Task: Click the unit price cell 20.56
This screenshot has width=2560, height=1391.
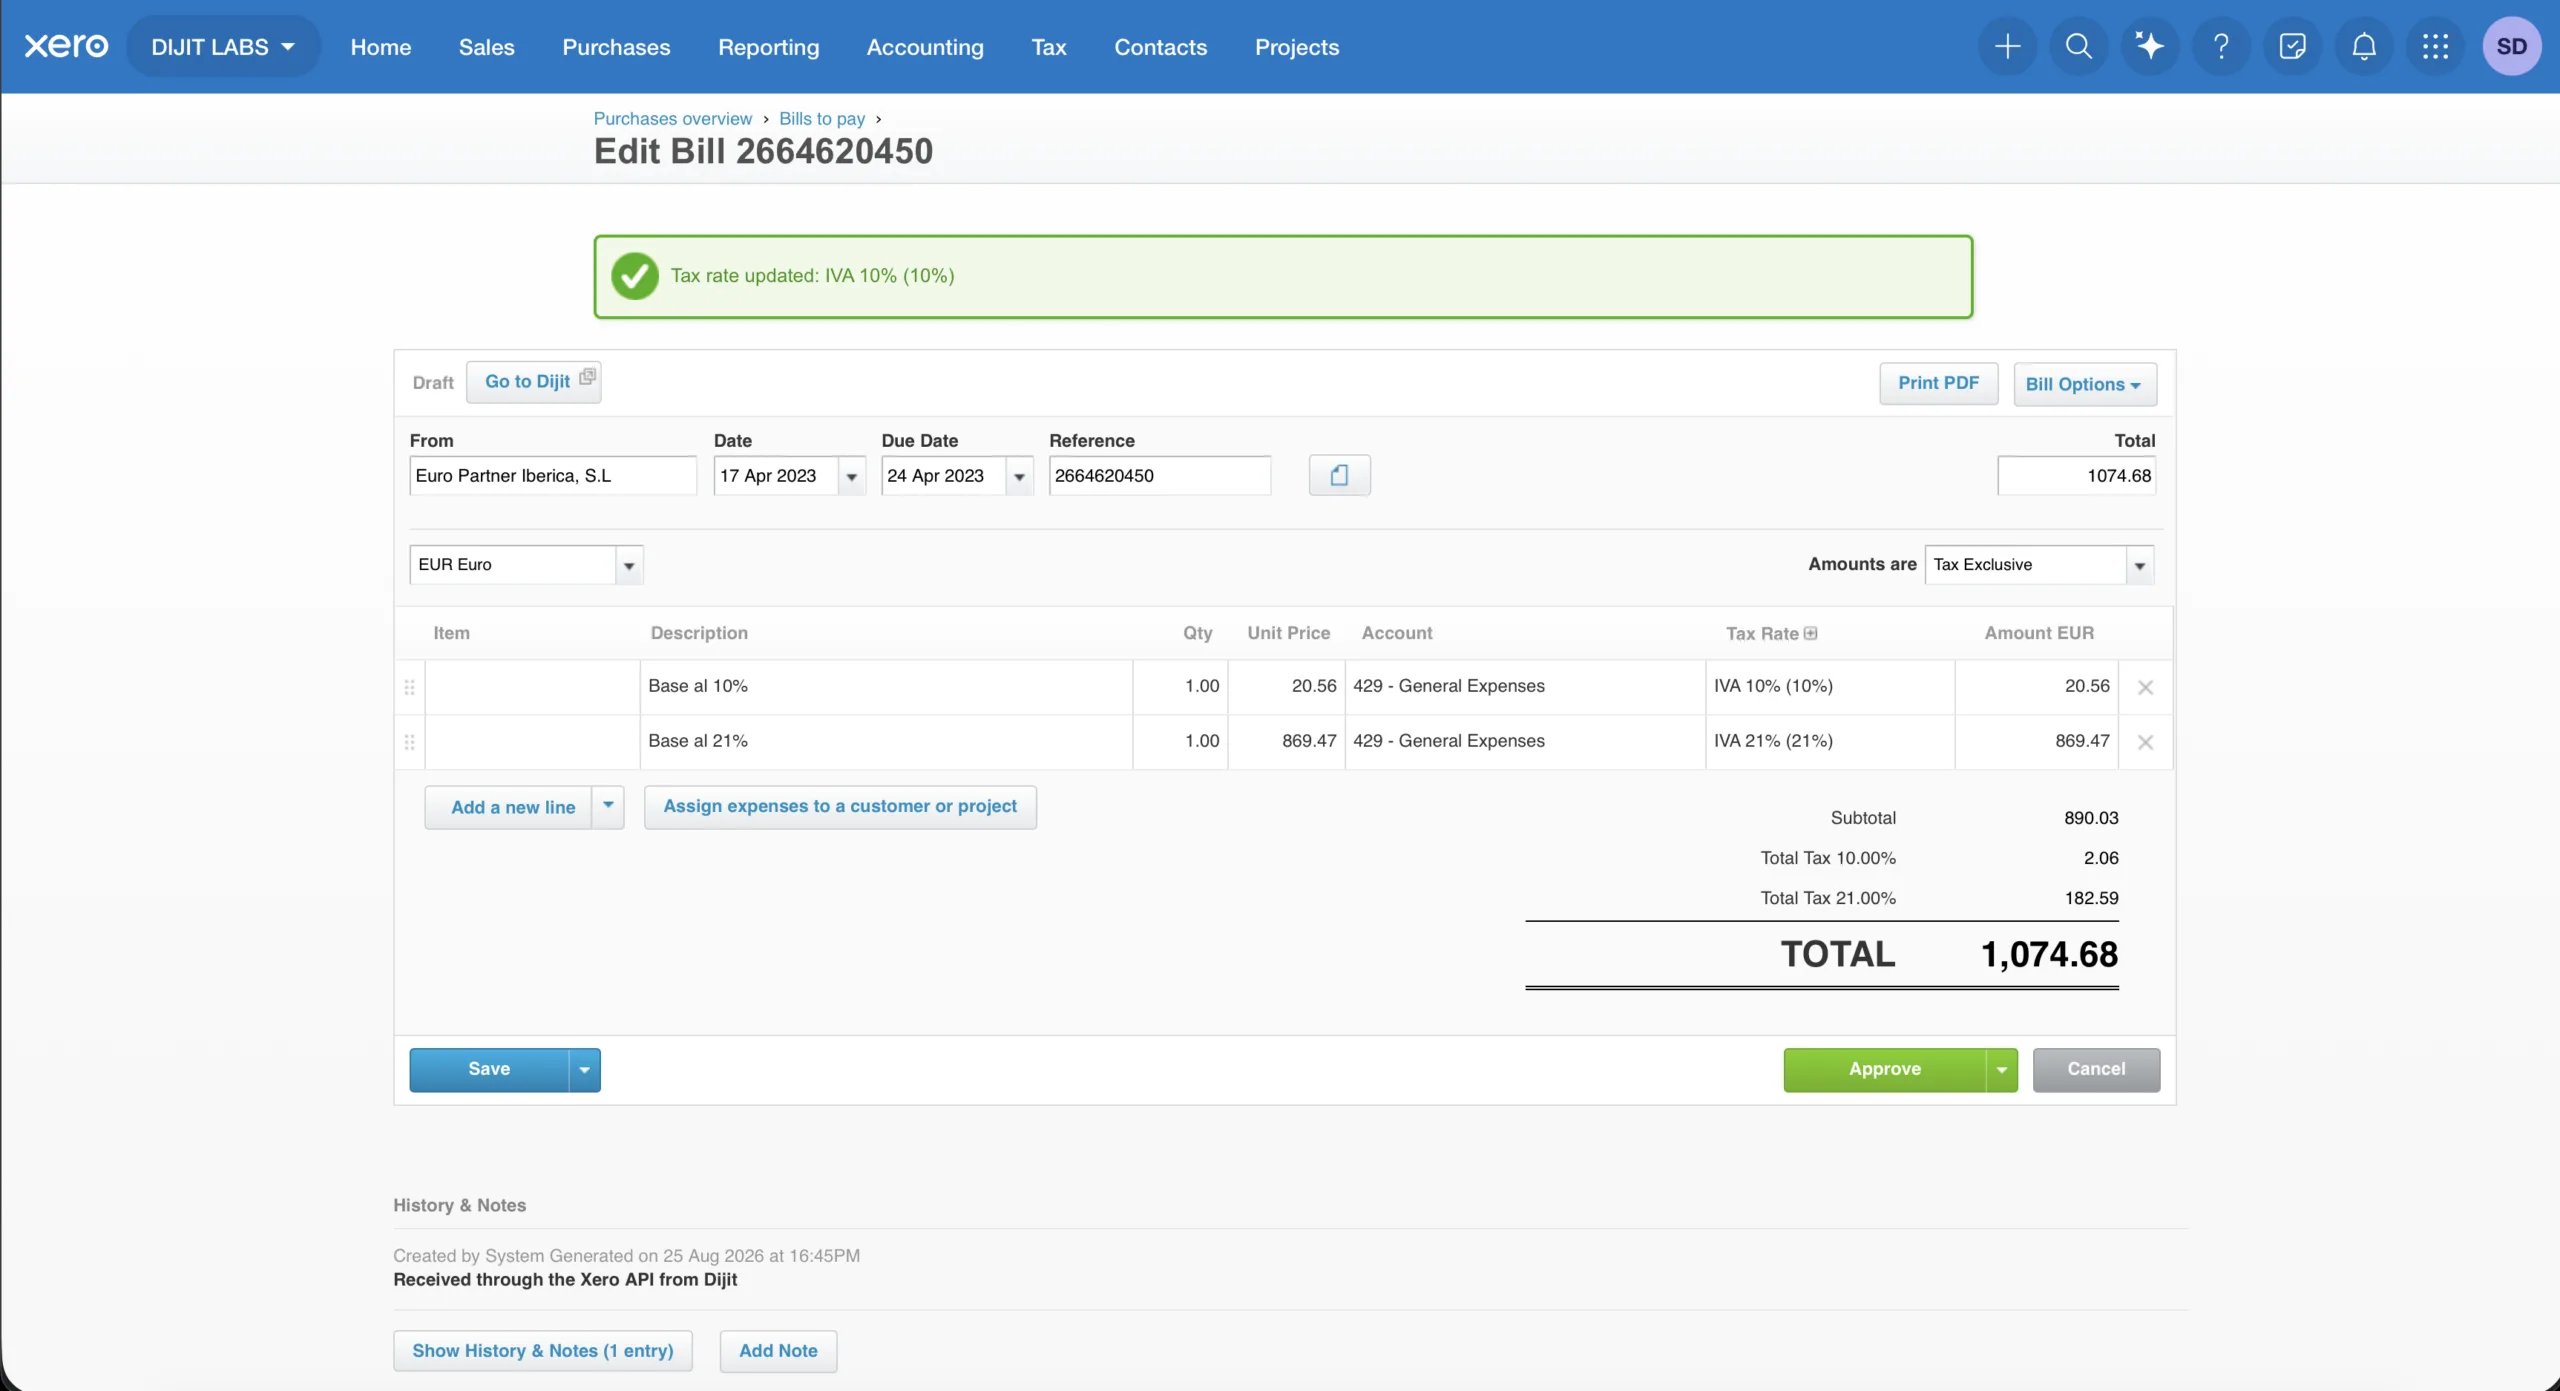Action: (1287, 687)
